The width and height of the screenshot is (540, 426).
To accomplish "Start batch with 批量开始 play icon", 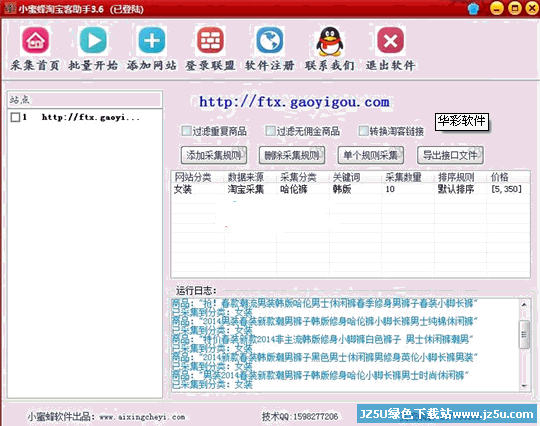I will 93,41.
